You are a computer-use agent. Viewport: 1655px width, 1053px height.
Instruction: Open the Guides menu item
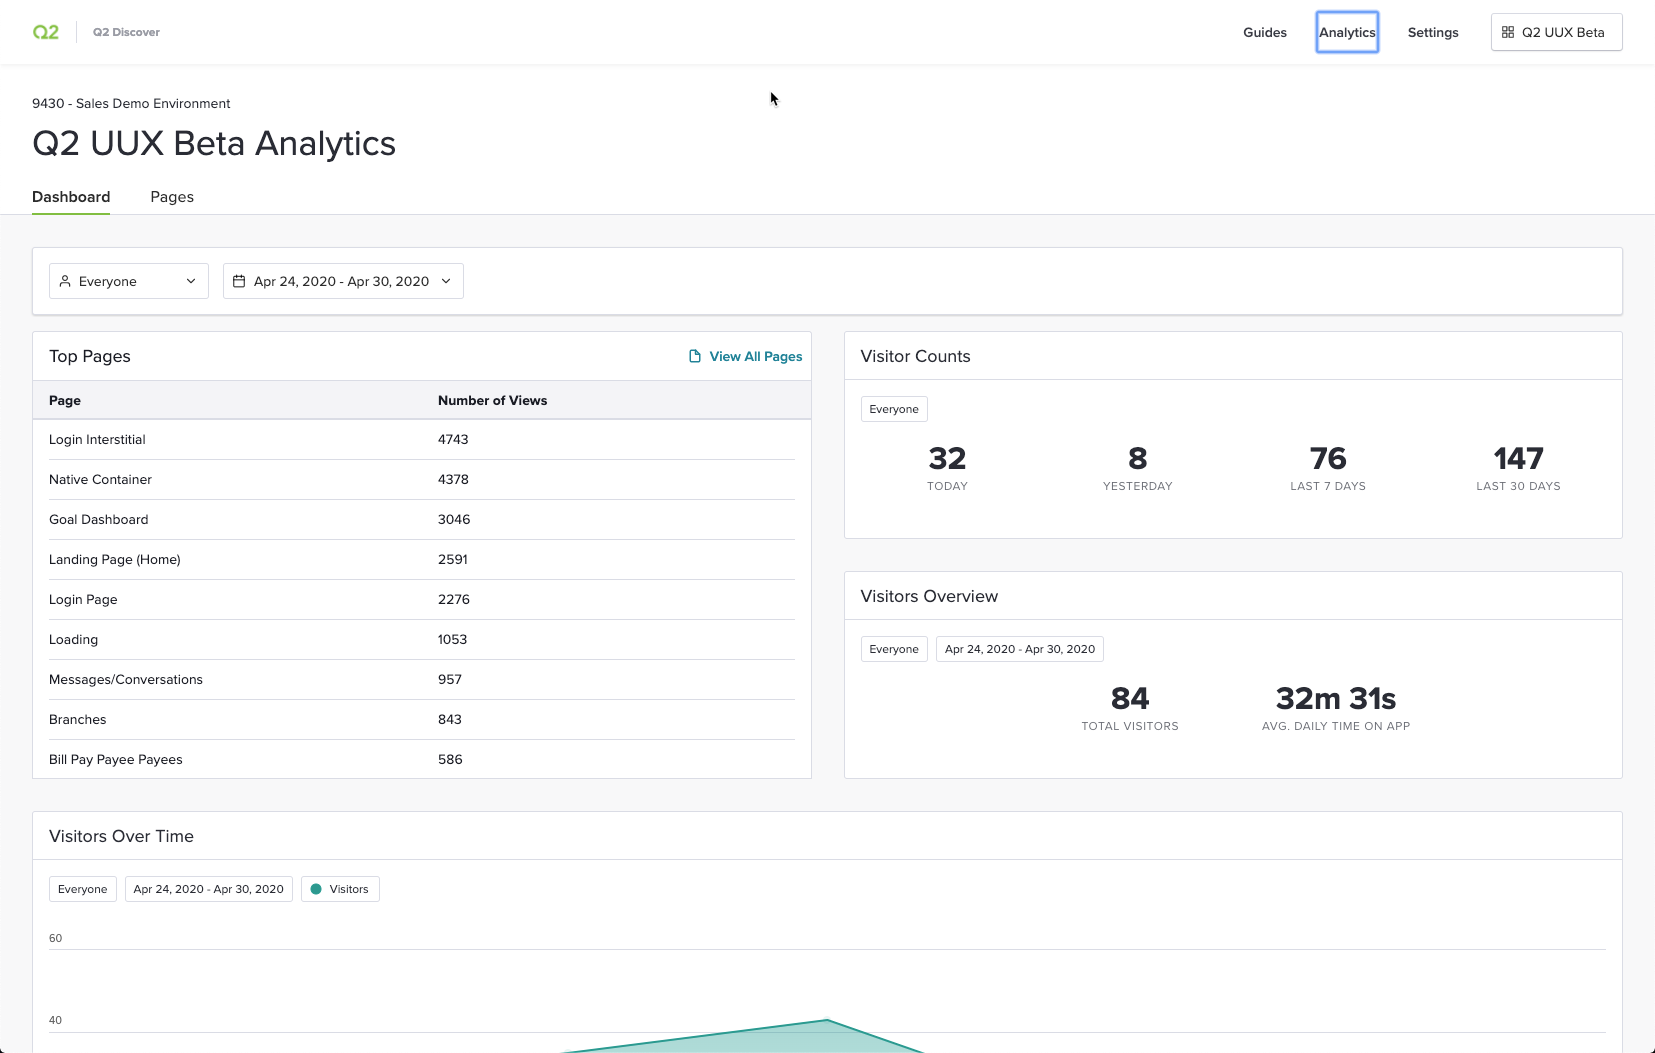pyautogui.click(x=1265, y=32)
